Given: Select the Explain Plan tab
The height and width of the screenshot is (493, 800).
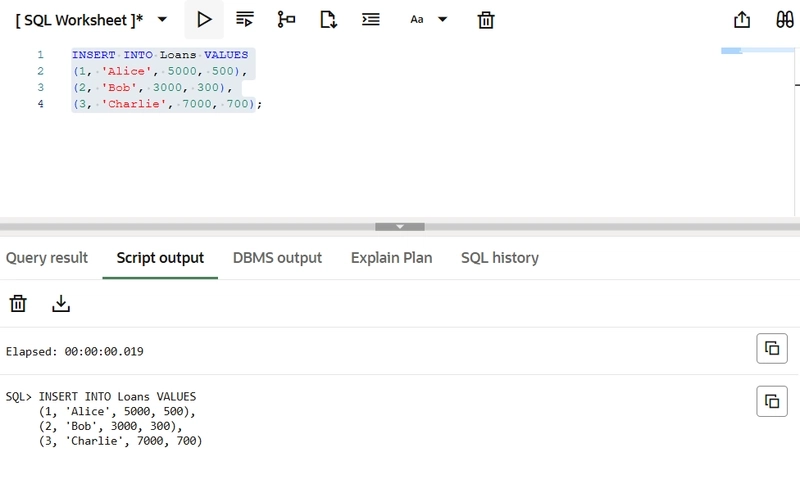Looking at the screenshot, I should coord(391,258).
